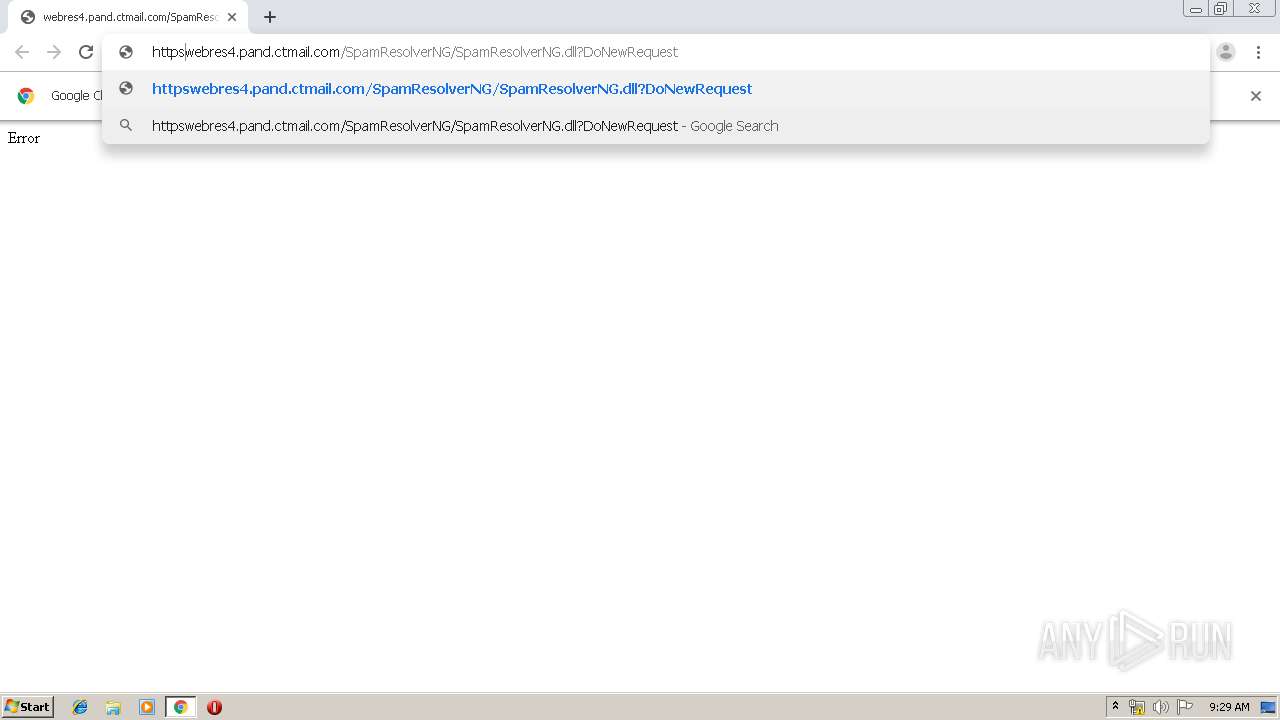Show hidden system tray icons
Viewport: 1280px width, 720px height.
[x=1115, y=707]
